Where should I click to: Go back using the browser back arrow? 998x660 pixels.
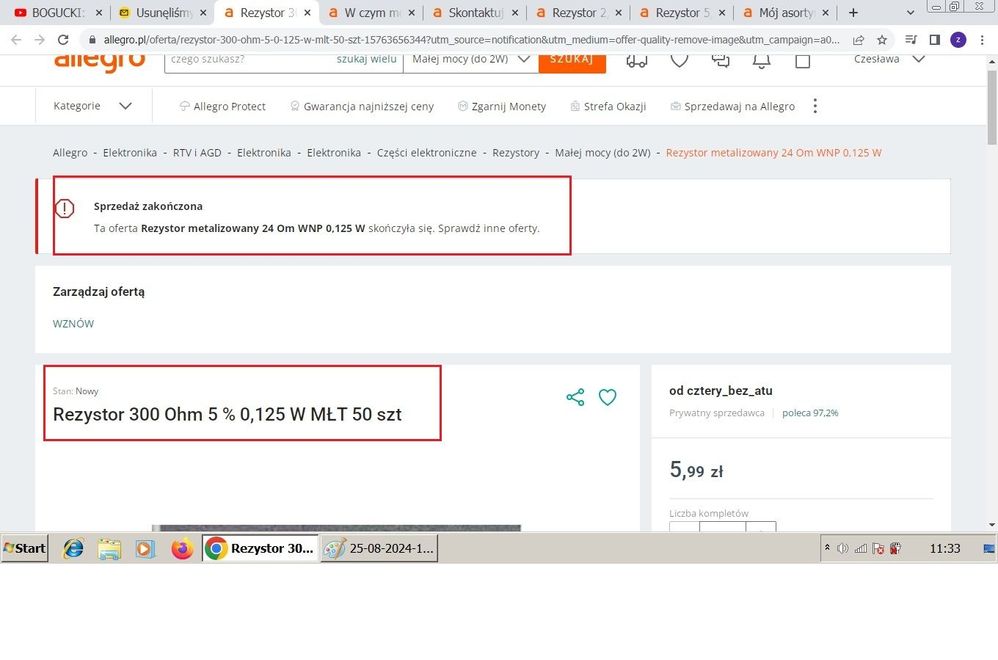coord(16,39)
